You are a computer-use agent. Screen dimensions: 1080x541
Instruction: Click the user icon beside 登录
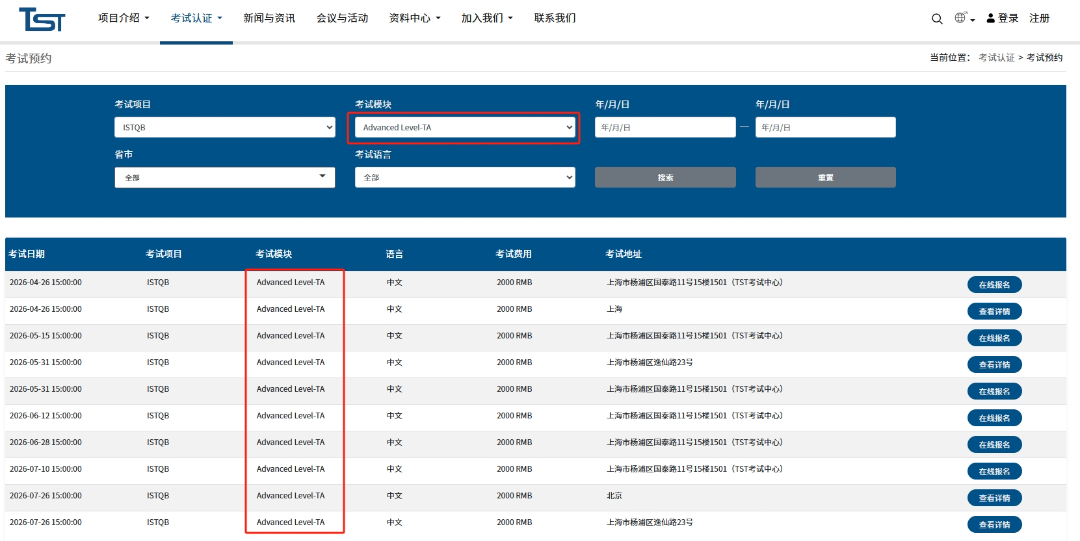pos(990,19)
